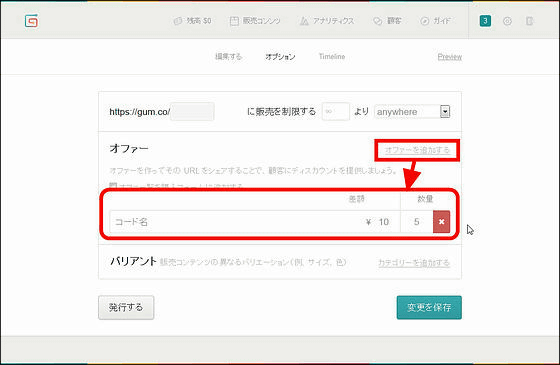Viewport: 560px width, 365px height.
Task: Open the Preview link
Action: (450, 57)
